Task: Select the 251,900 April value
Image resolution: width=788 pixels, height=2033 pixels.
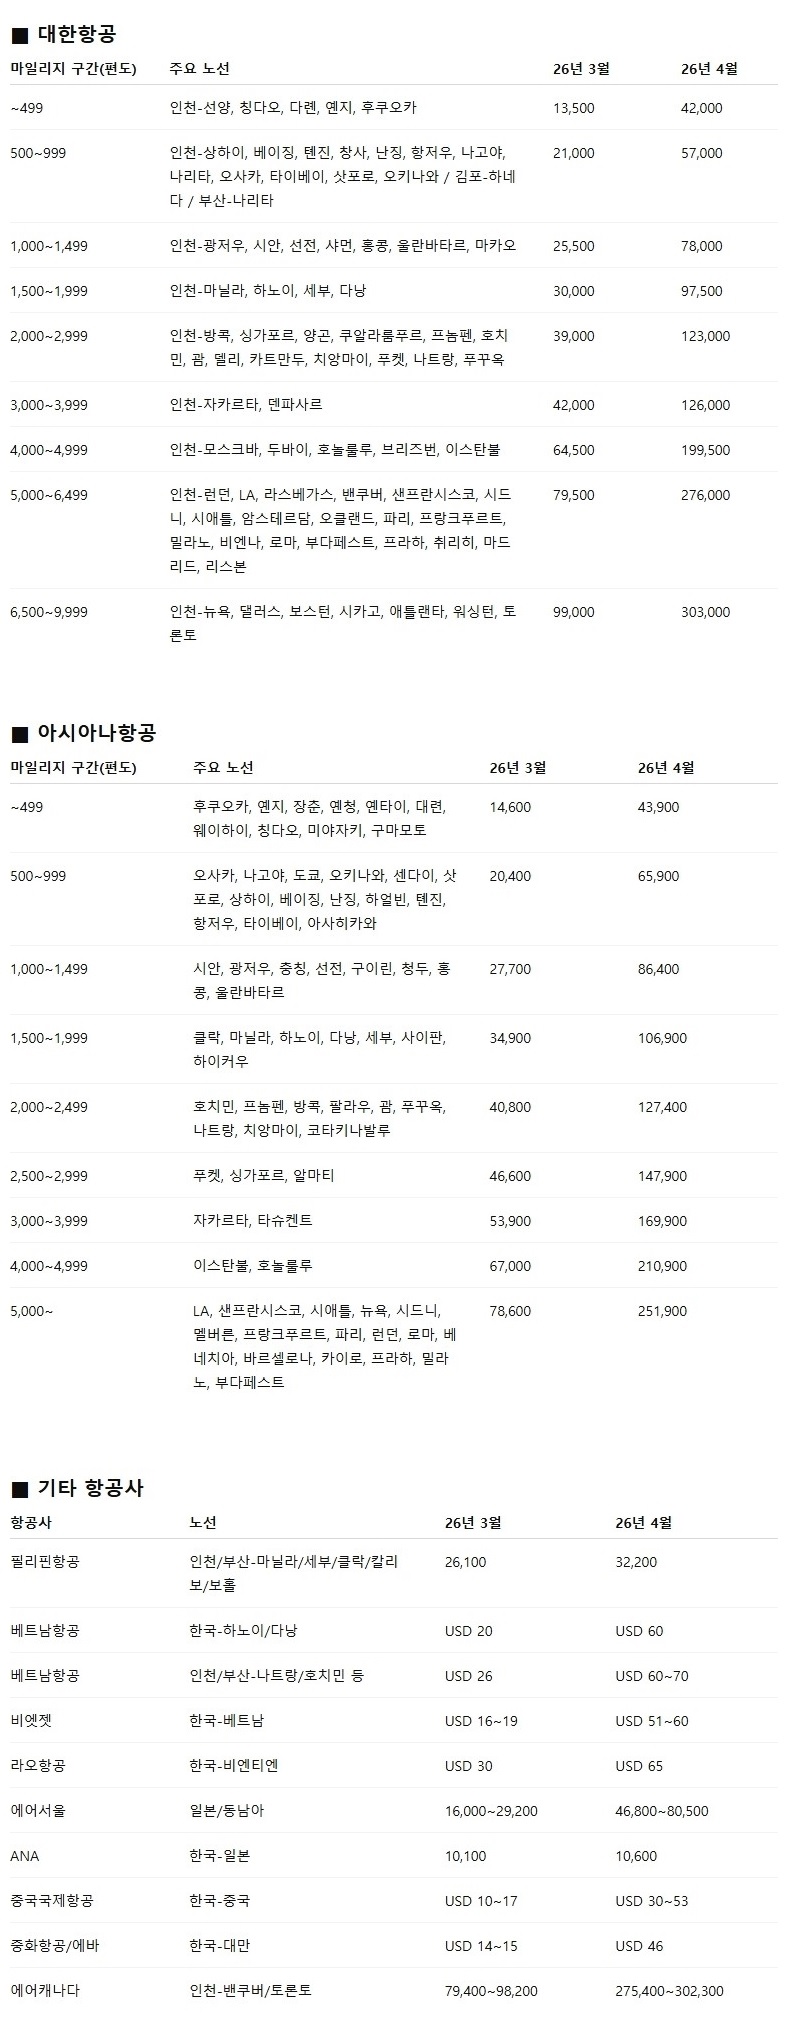Action: click(x=662, y=1311)
